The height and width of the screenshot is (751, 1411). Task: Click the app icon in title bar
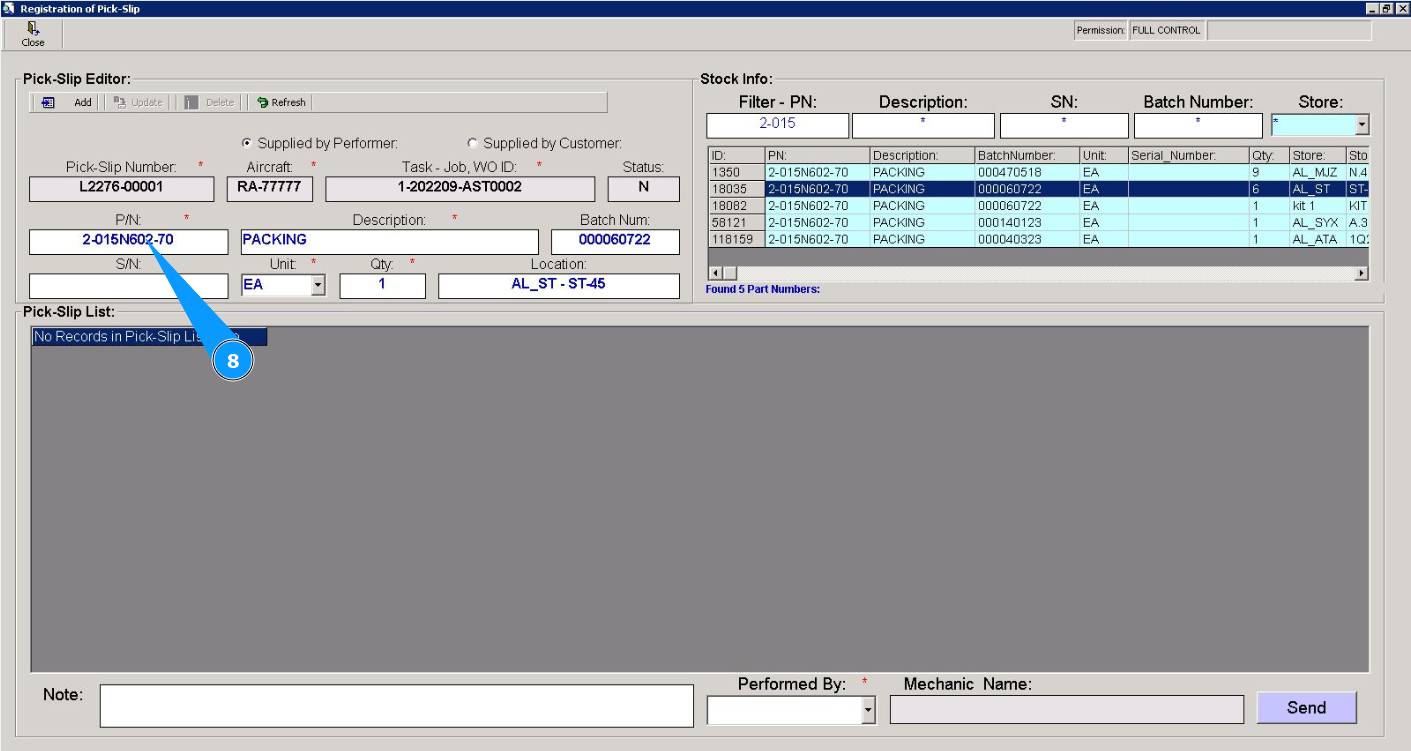pos(9,8)
